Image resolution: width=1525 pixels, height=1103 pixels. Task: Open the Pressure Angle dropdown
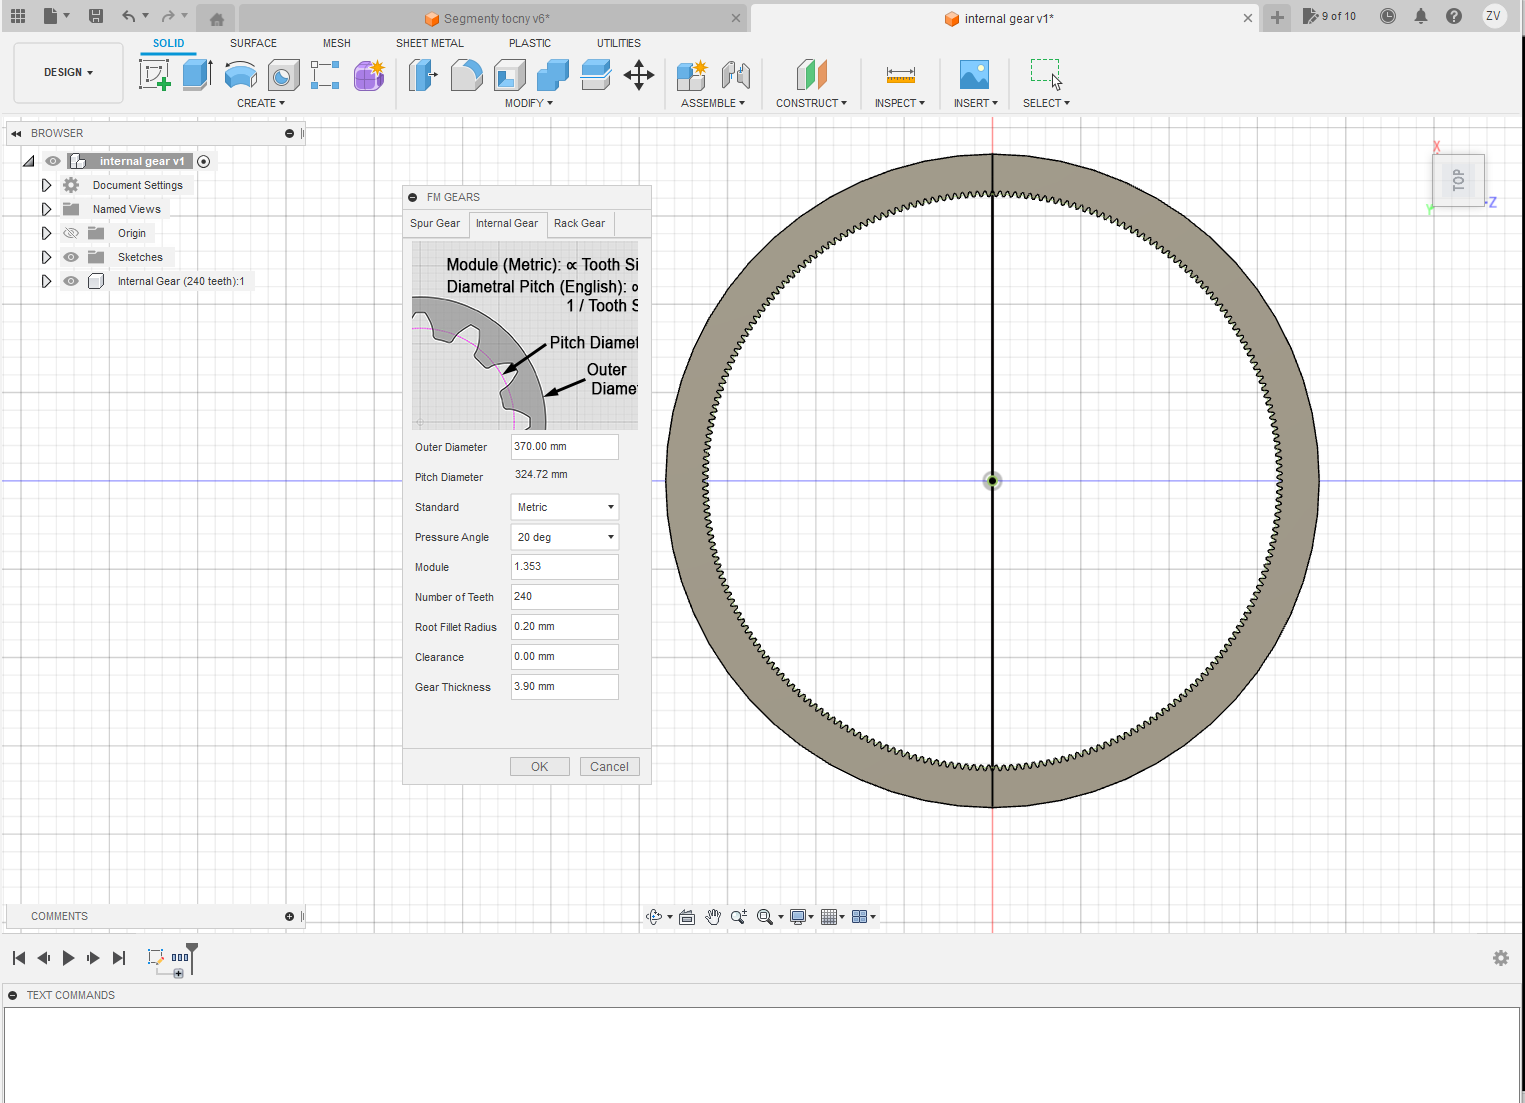coord(565,537)
